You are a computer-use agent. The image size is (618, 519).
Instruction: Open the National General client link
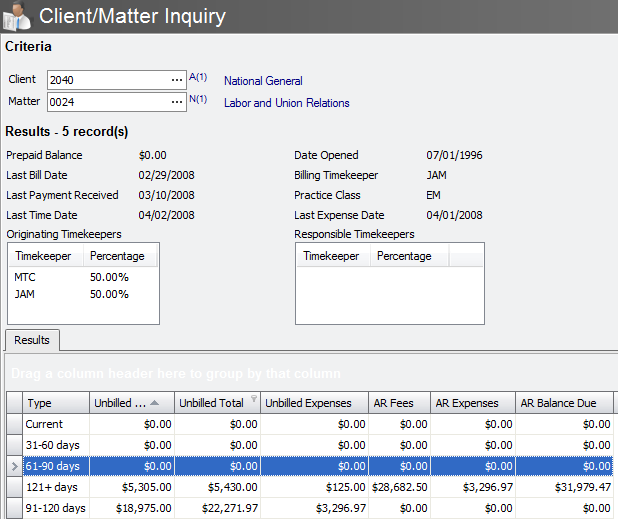point(263,81)
